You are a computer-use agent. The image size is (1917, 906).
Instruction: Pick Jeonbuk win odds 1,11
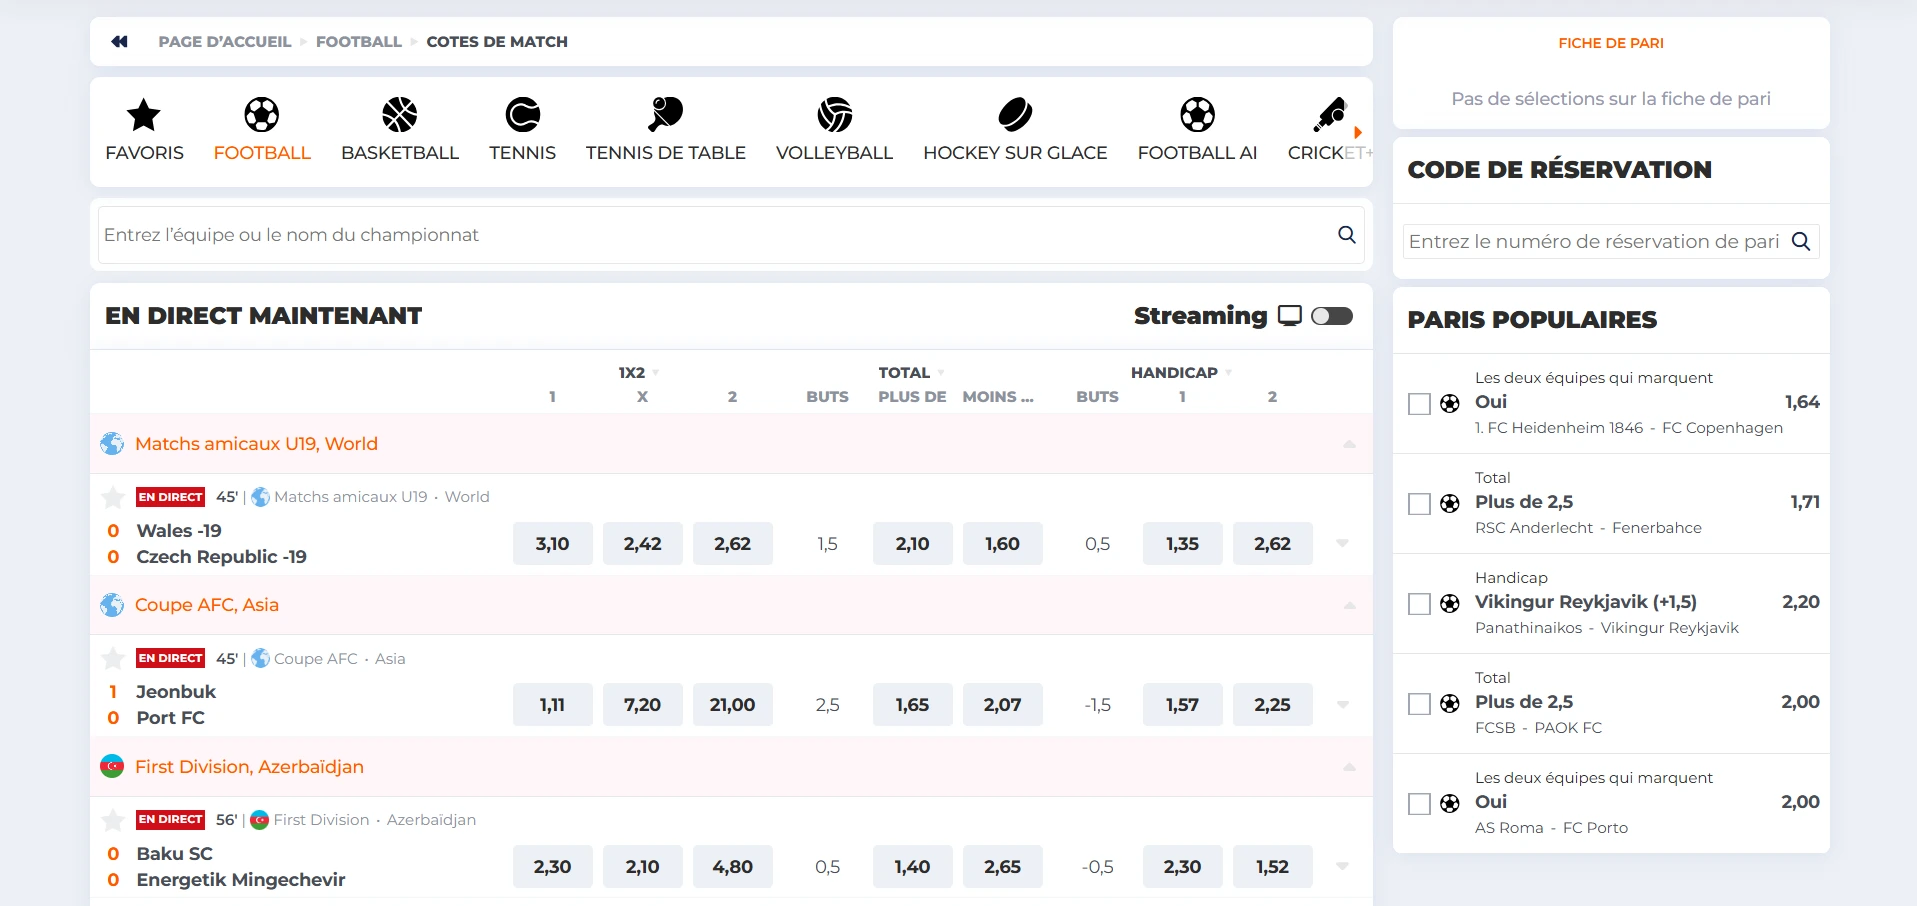[x=552, y=705]
